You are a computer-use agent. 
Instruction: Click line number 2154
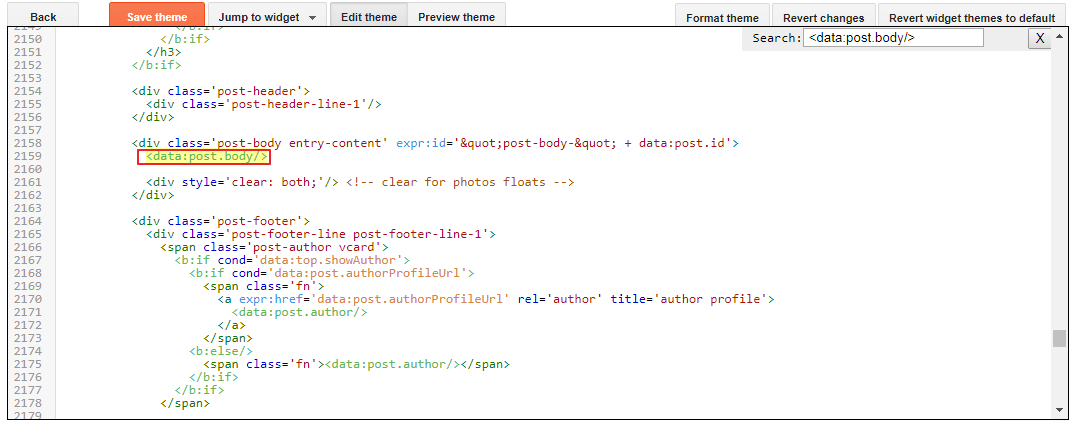click(29, 92)
